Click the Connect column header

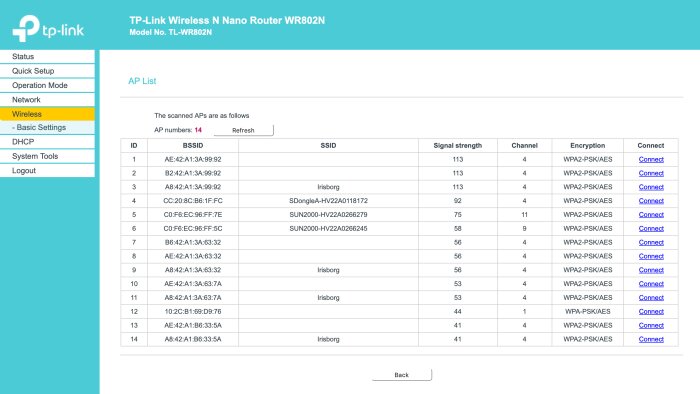651,145
